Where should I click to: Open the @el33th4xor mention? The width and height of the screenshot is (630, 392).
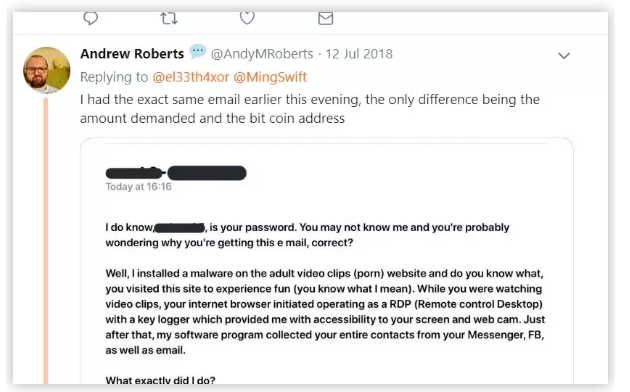click(x=190, y=77)
